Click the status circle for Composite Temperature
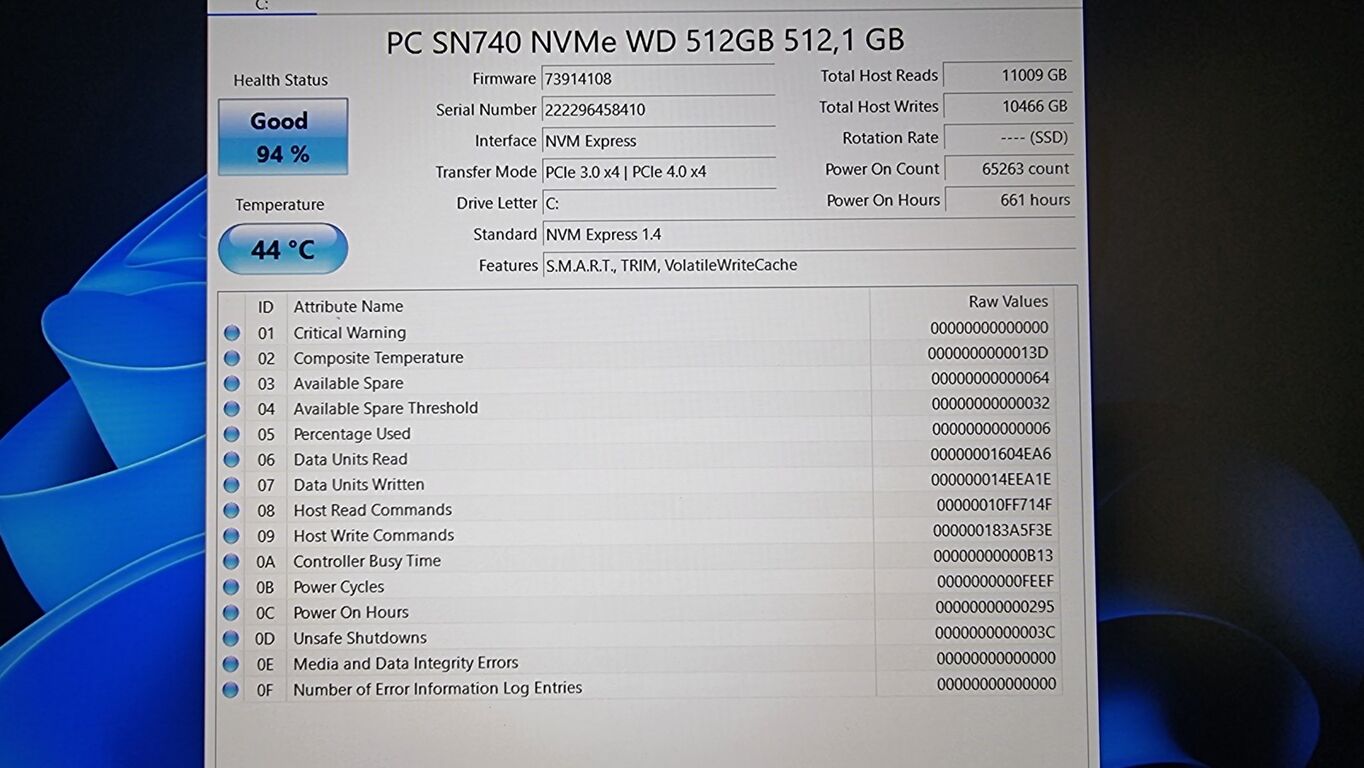Image resolution: width=1364 pixels, height=768 pixels. (x=232, y=358)
